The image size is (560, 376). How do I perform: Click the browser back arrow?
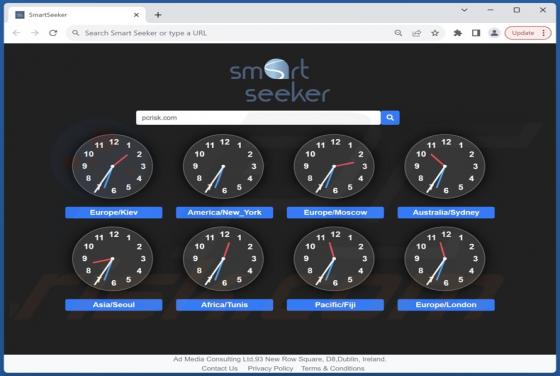16,33
